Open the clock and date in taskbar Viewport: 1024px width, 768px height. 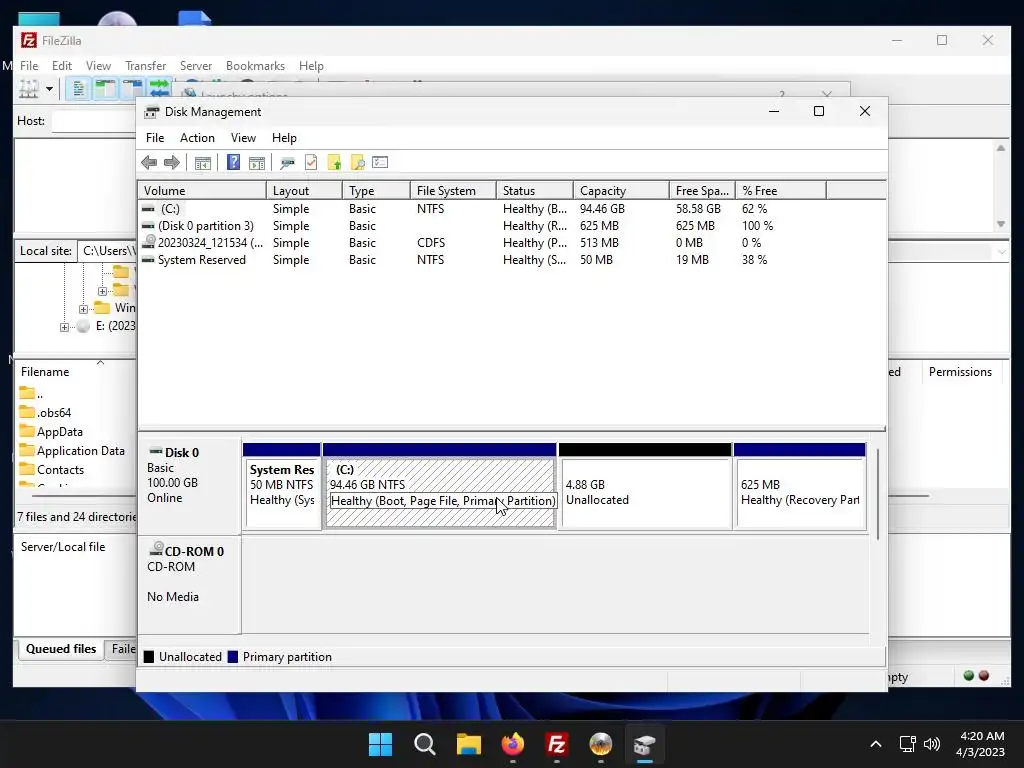click(x=980, y=744)
